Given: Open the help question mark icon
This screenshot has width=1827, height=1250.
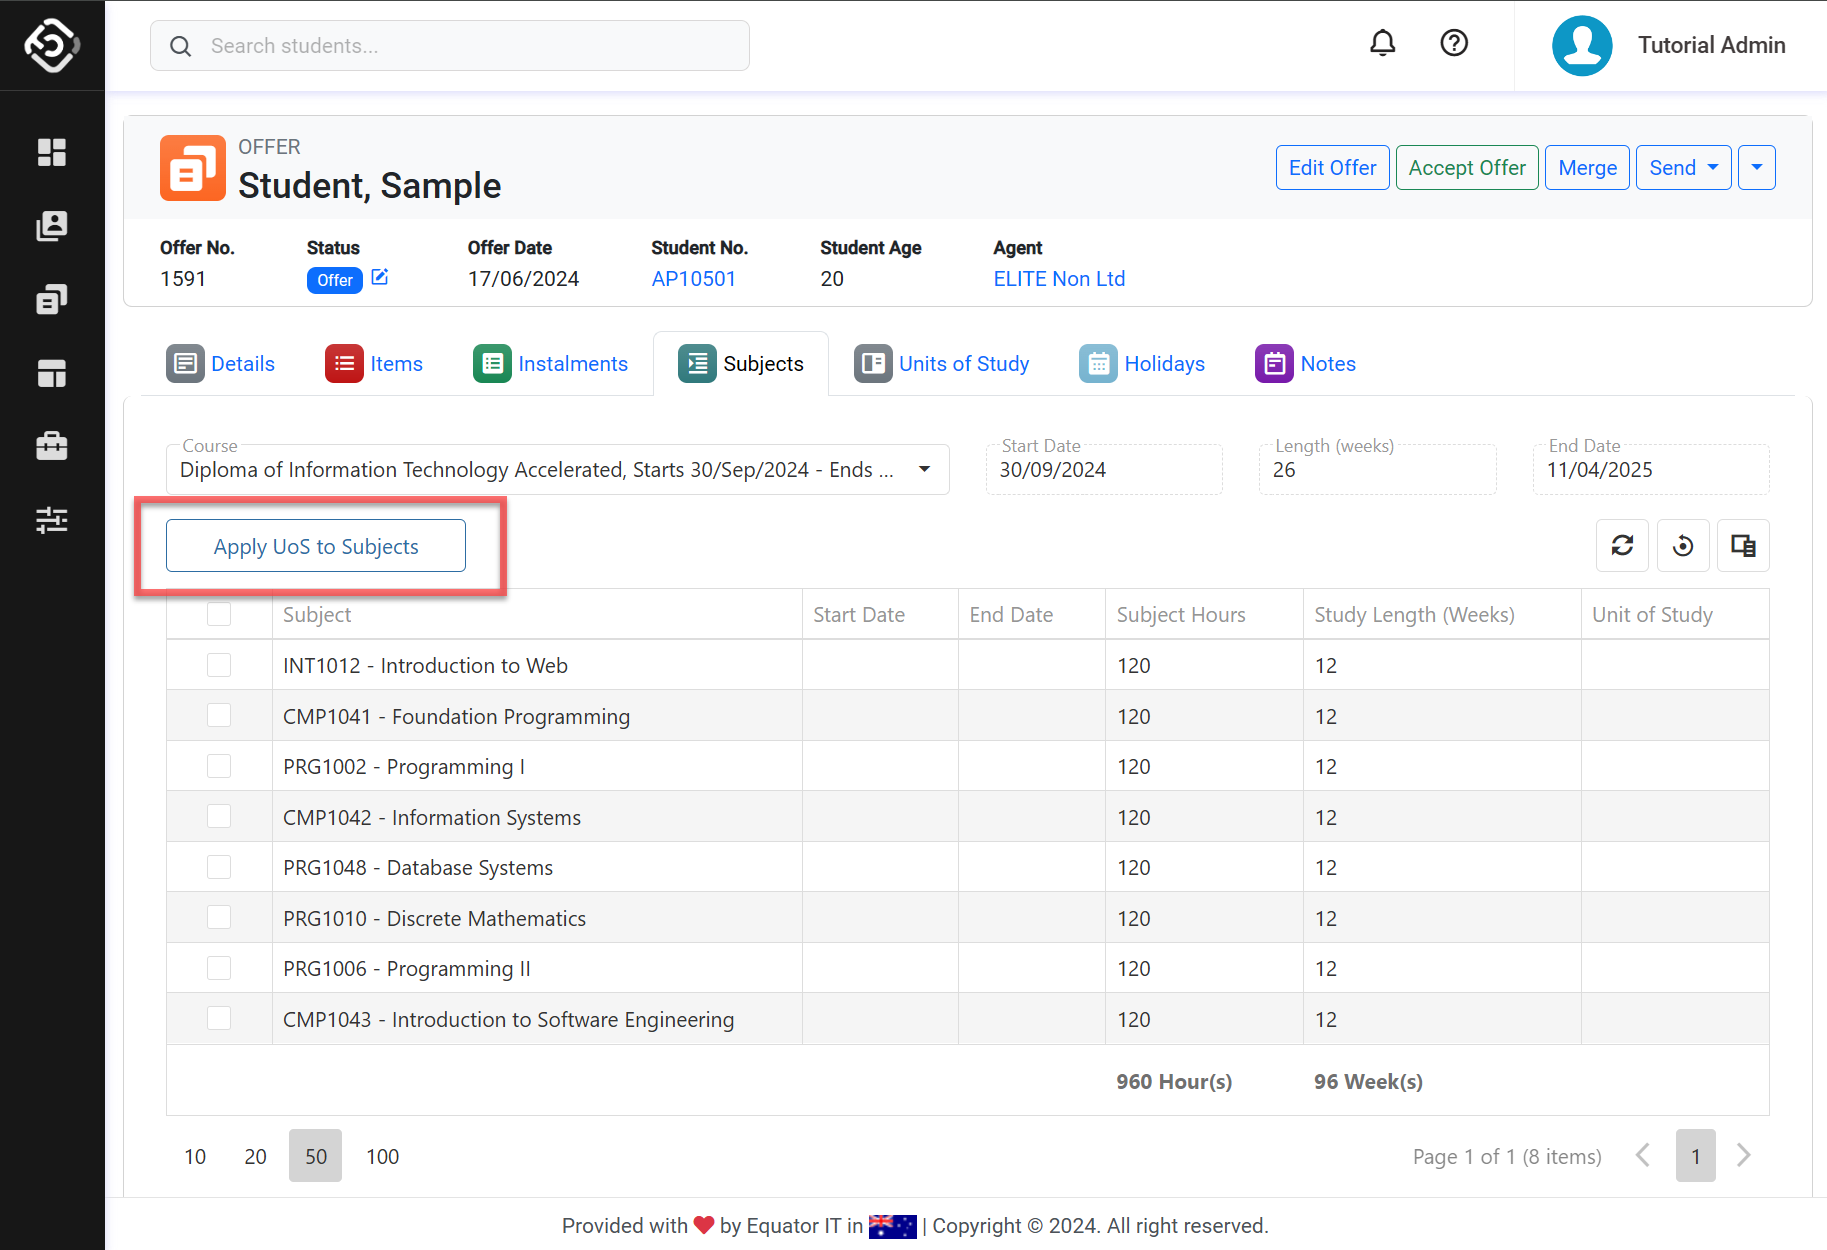Looking at the screenshot, I should click(1453, 44).
